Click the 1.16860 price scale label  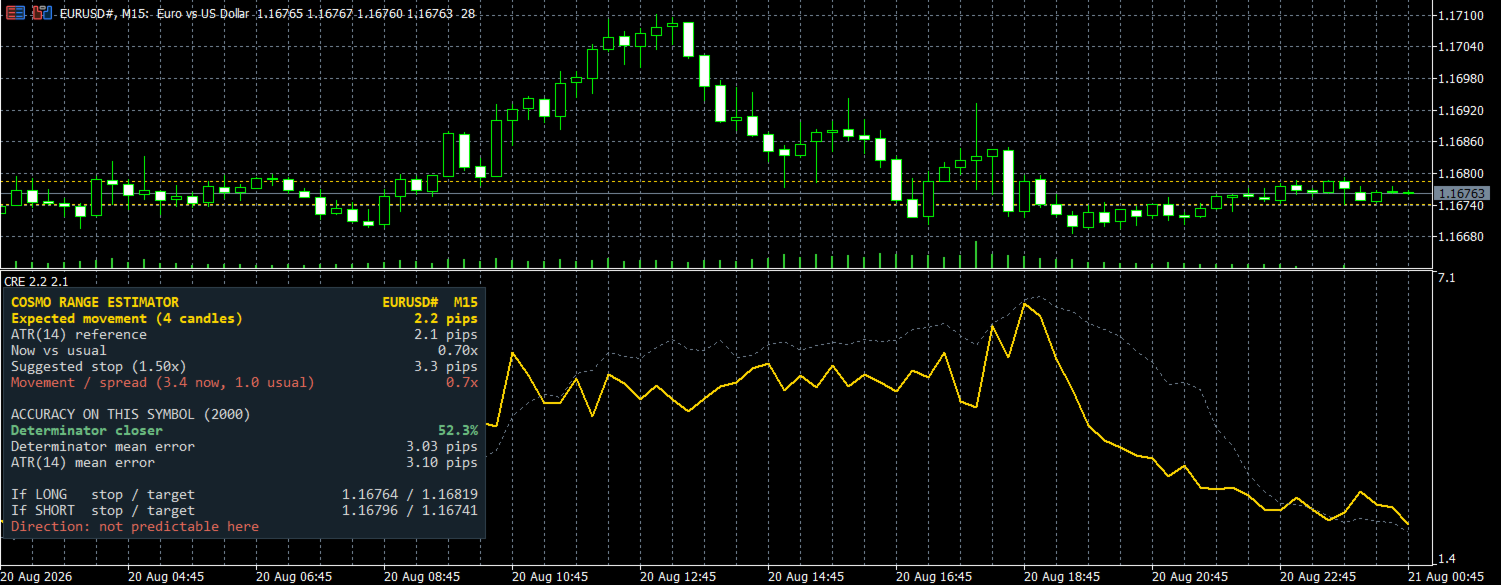(1460, 142)
